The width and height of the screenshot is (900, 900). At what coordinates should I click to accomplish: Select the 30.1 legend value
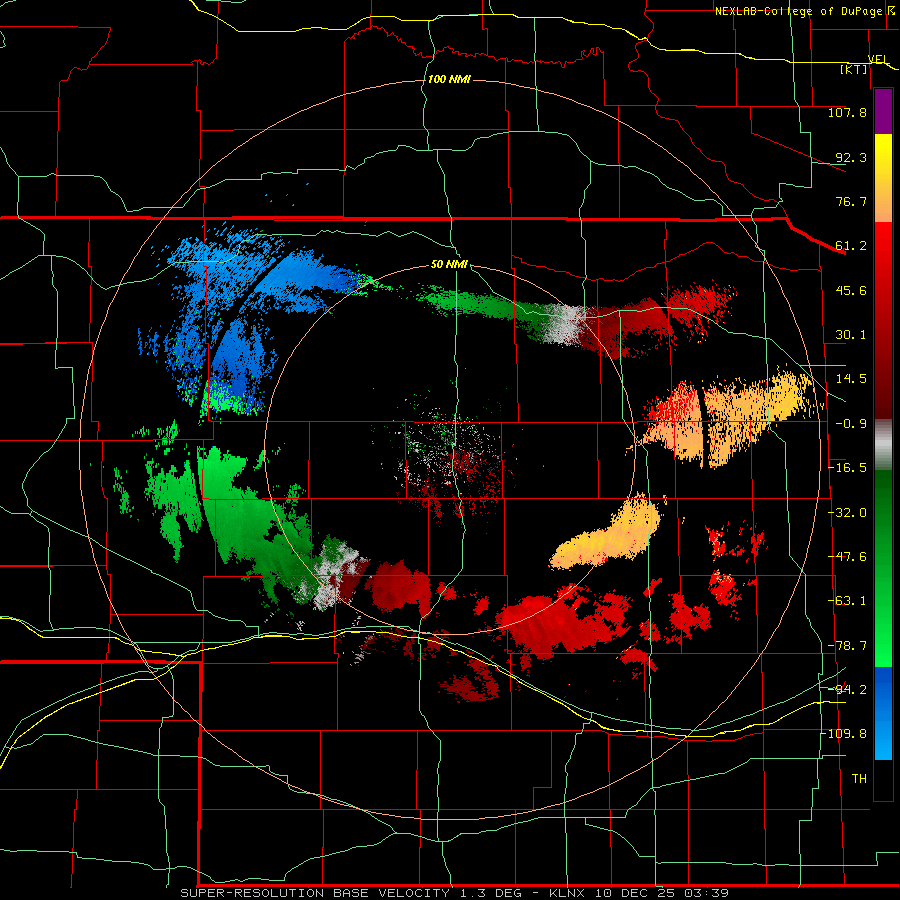pyautogui.click(x=851, y=335)
